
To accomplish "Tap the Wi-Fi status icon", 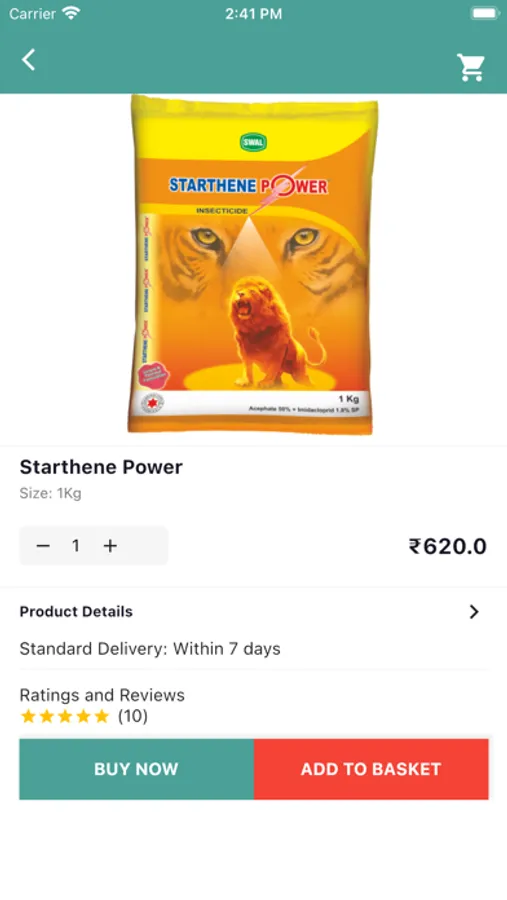I will coord(71,13).
